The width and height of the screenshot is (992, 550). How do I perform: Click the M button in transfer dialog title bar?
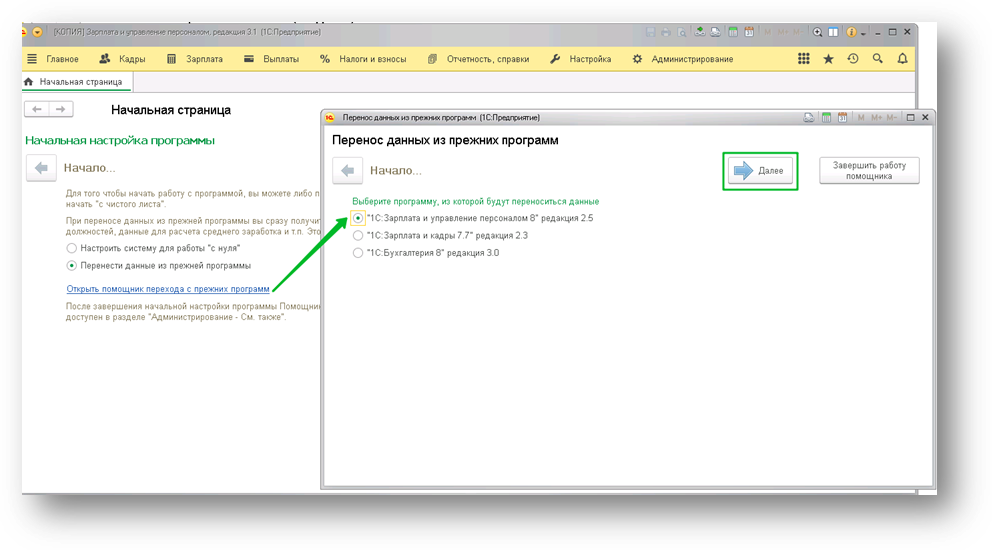pos(860,118)
